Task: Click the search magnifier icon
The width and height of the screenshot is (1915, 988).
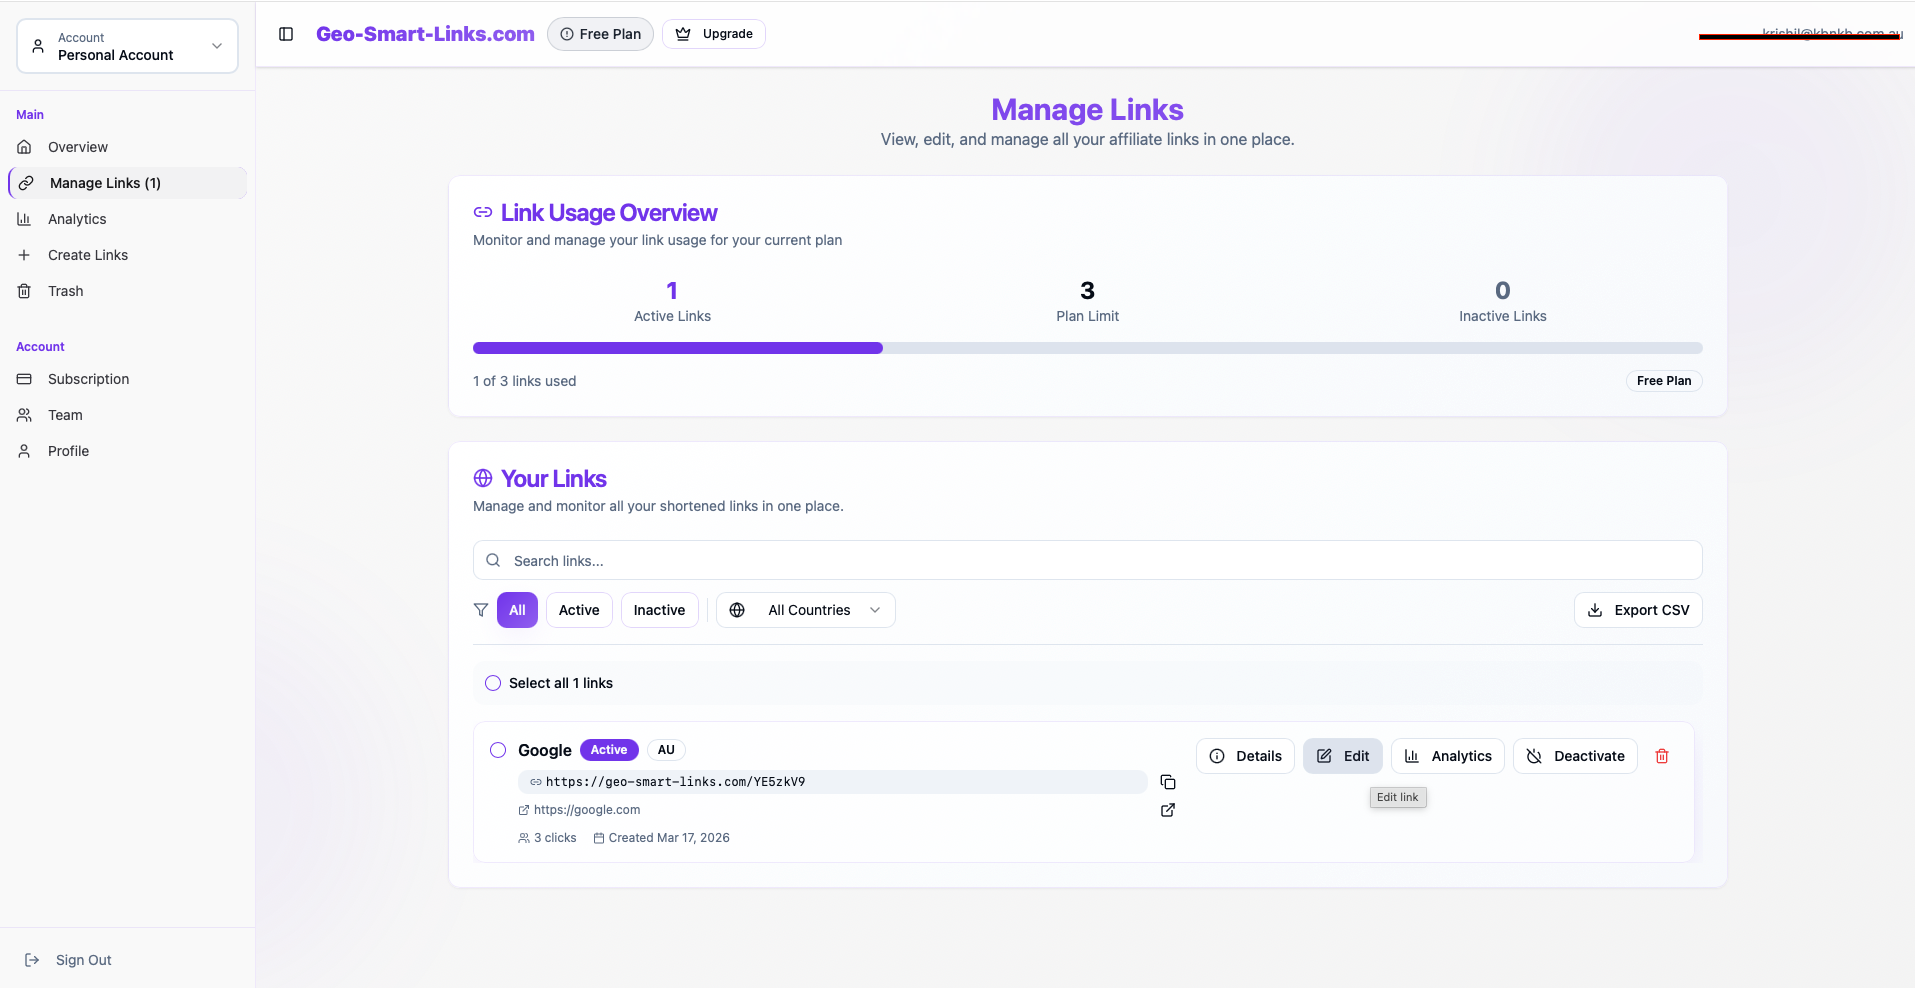Action: coord(493,561)
